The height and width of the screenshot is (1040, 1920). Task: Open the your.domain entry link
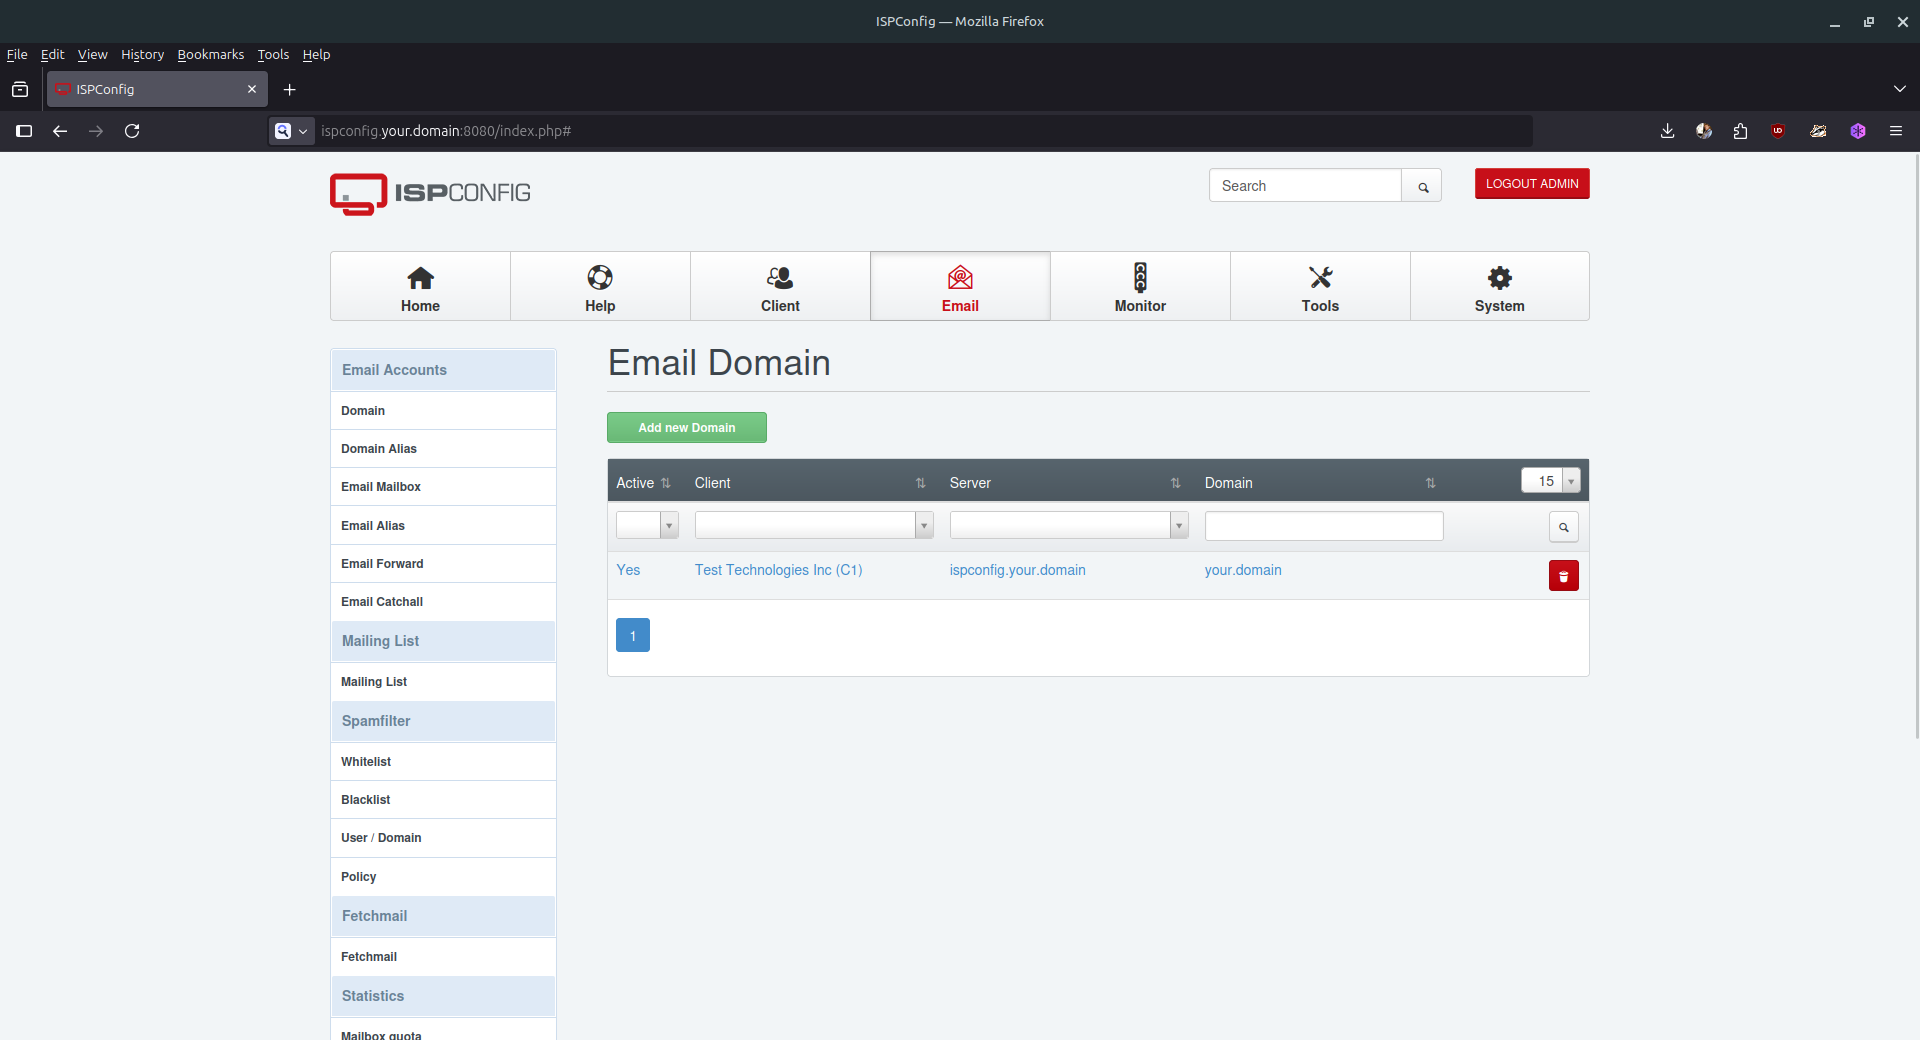pyautogui.click(x=1243, y=570)
